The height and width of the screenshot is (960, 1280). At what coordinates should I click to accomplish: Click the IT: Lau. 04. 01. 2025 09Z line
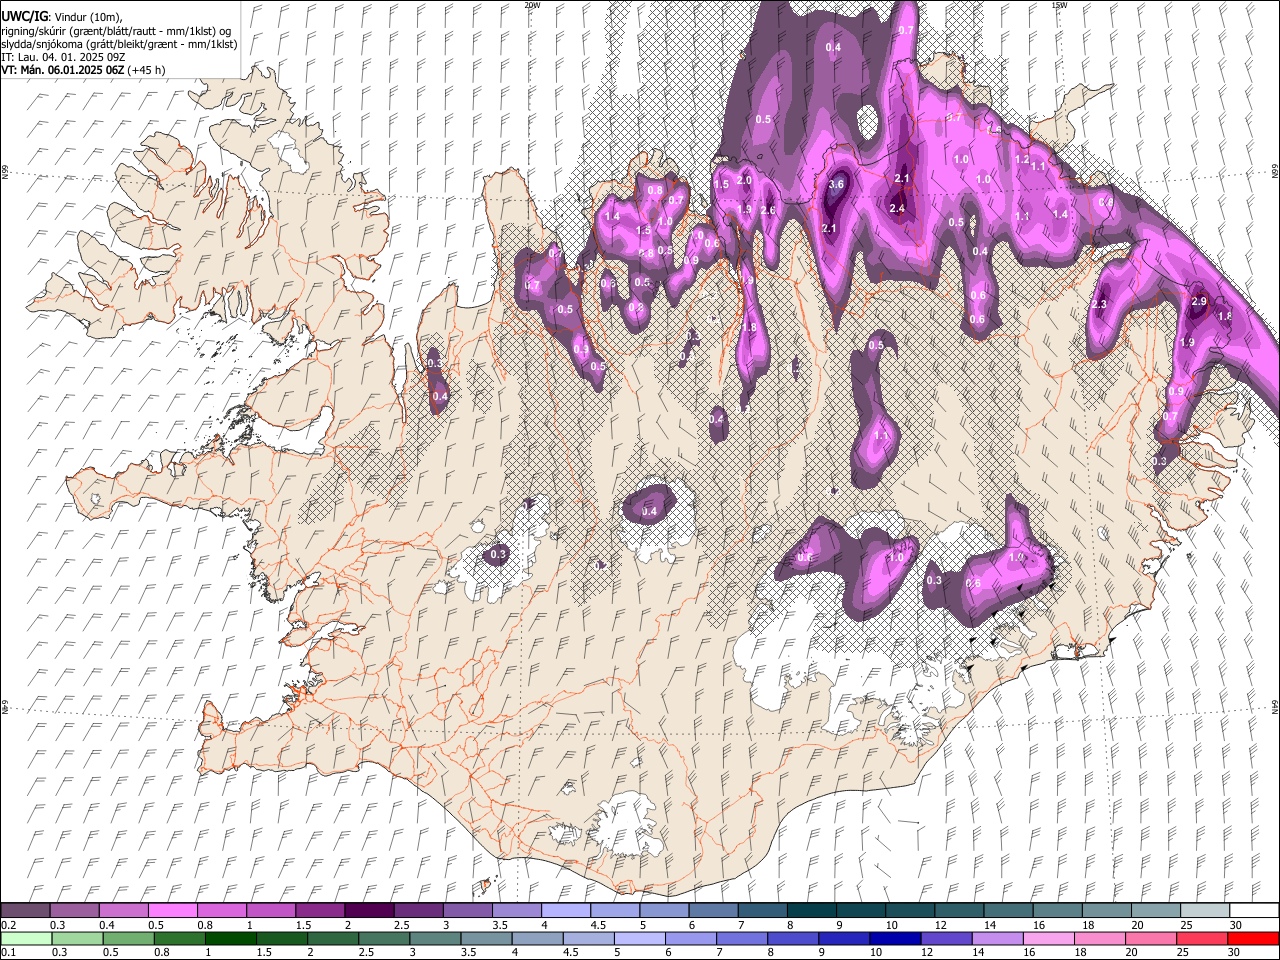tap(63, 57)
